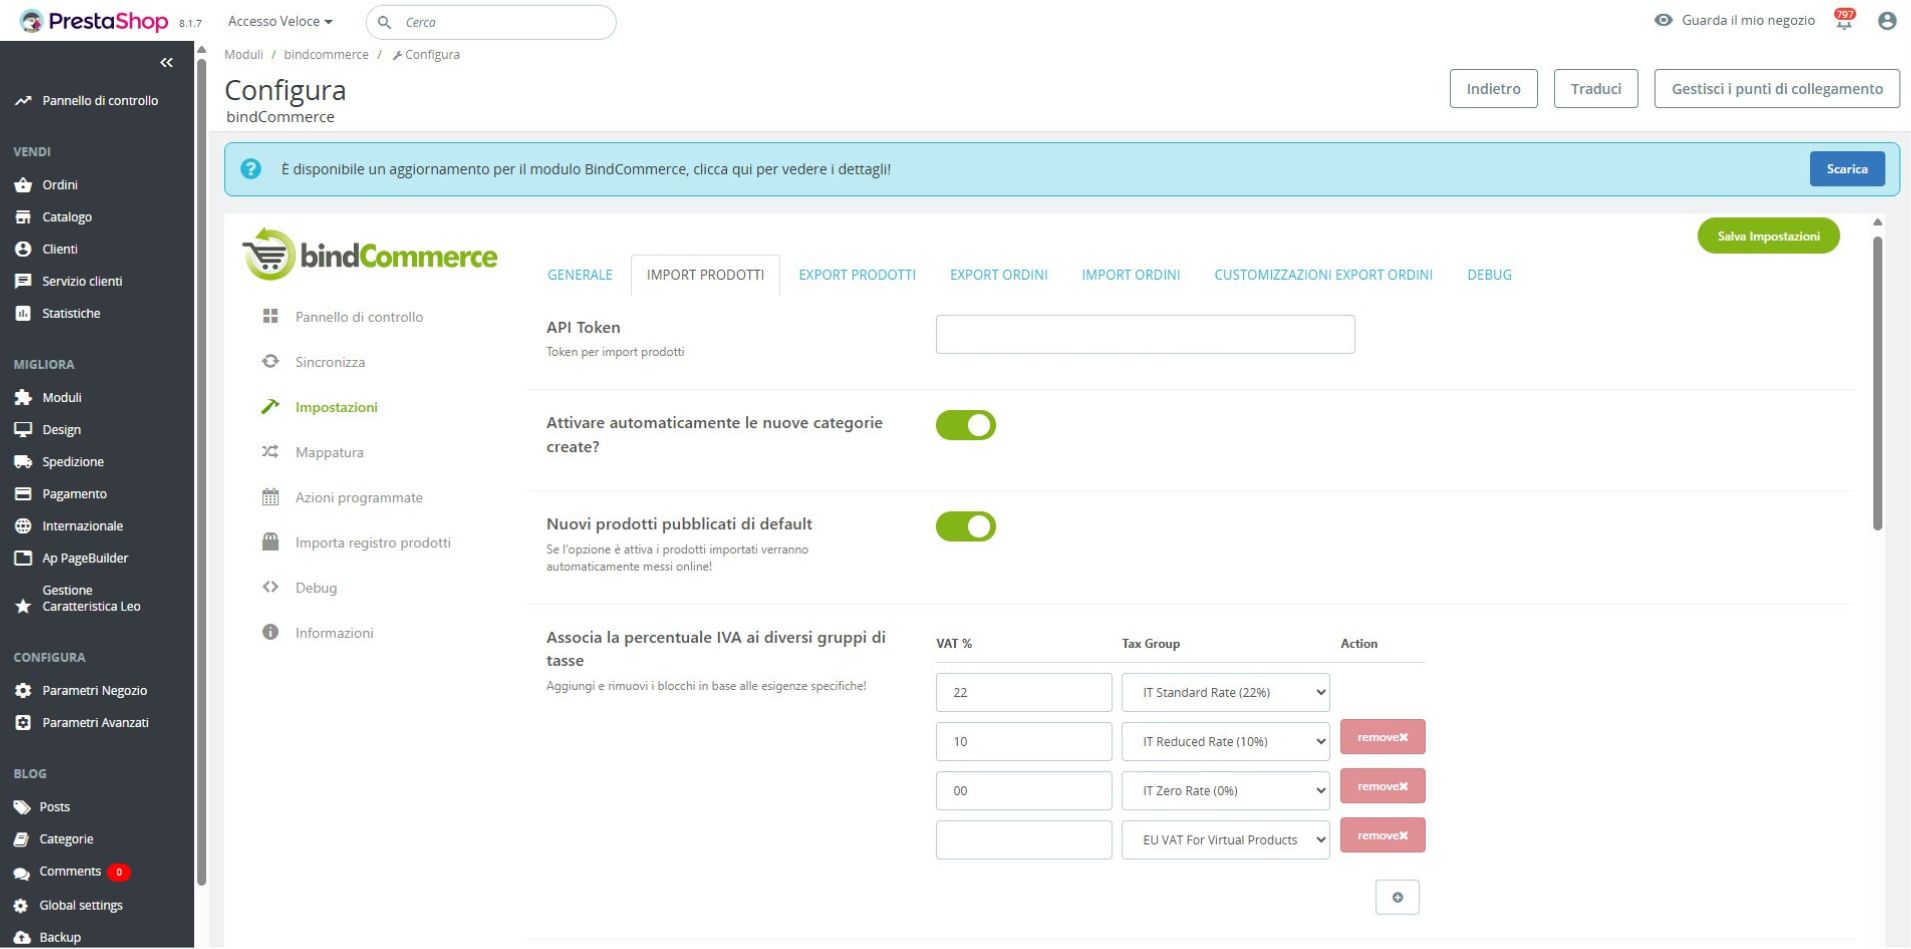Click the notifications bell icon
Viewport: 1911px width, 949px height.
point(1843,21)
